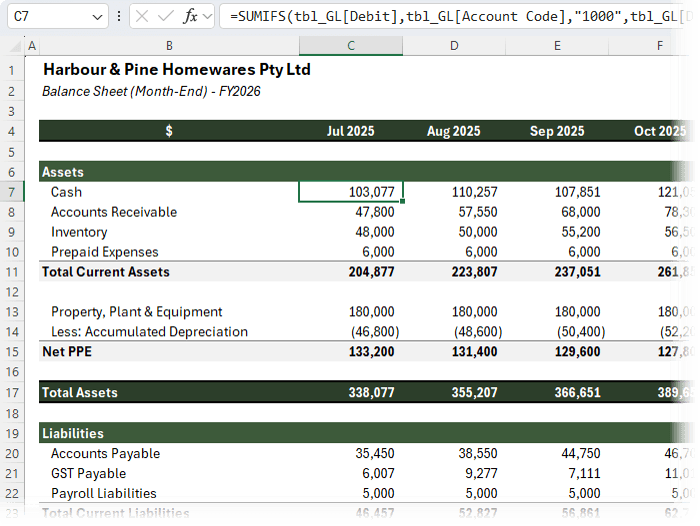Click the Total Assets label

pos(80,392)
